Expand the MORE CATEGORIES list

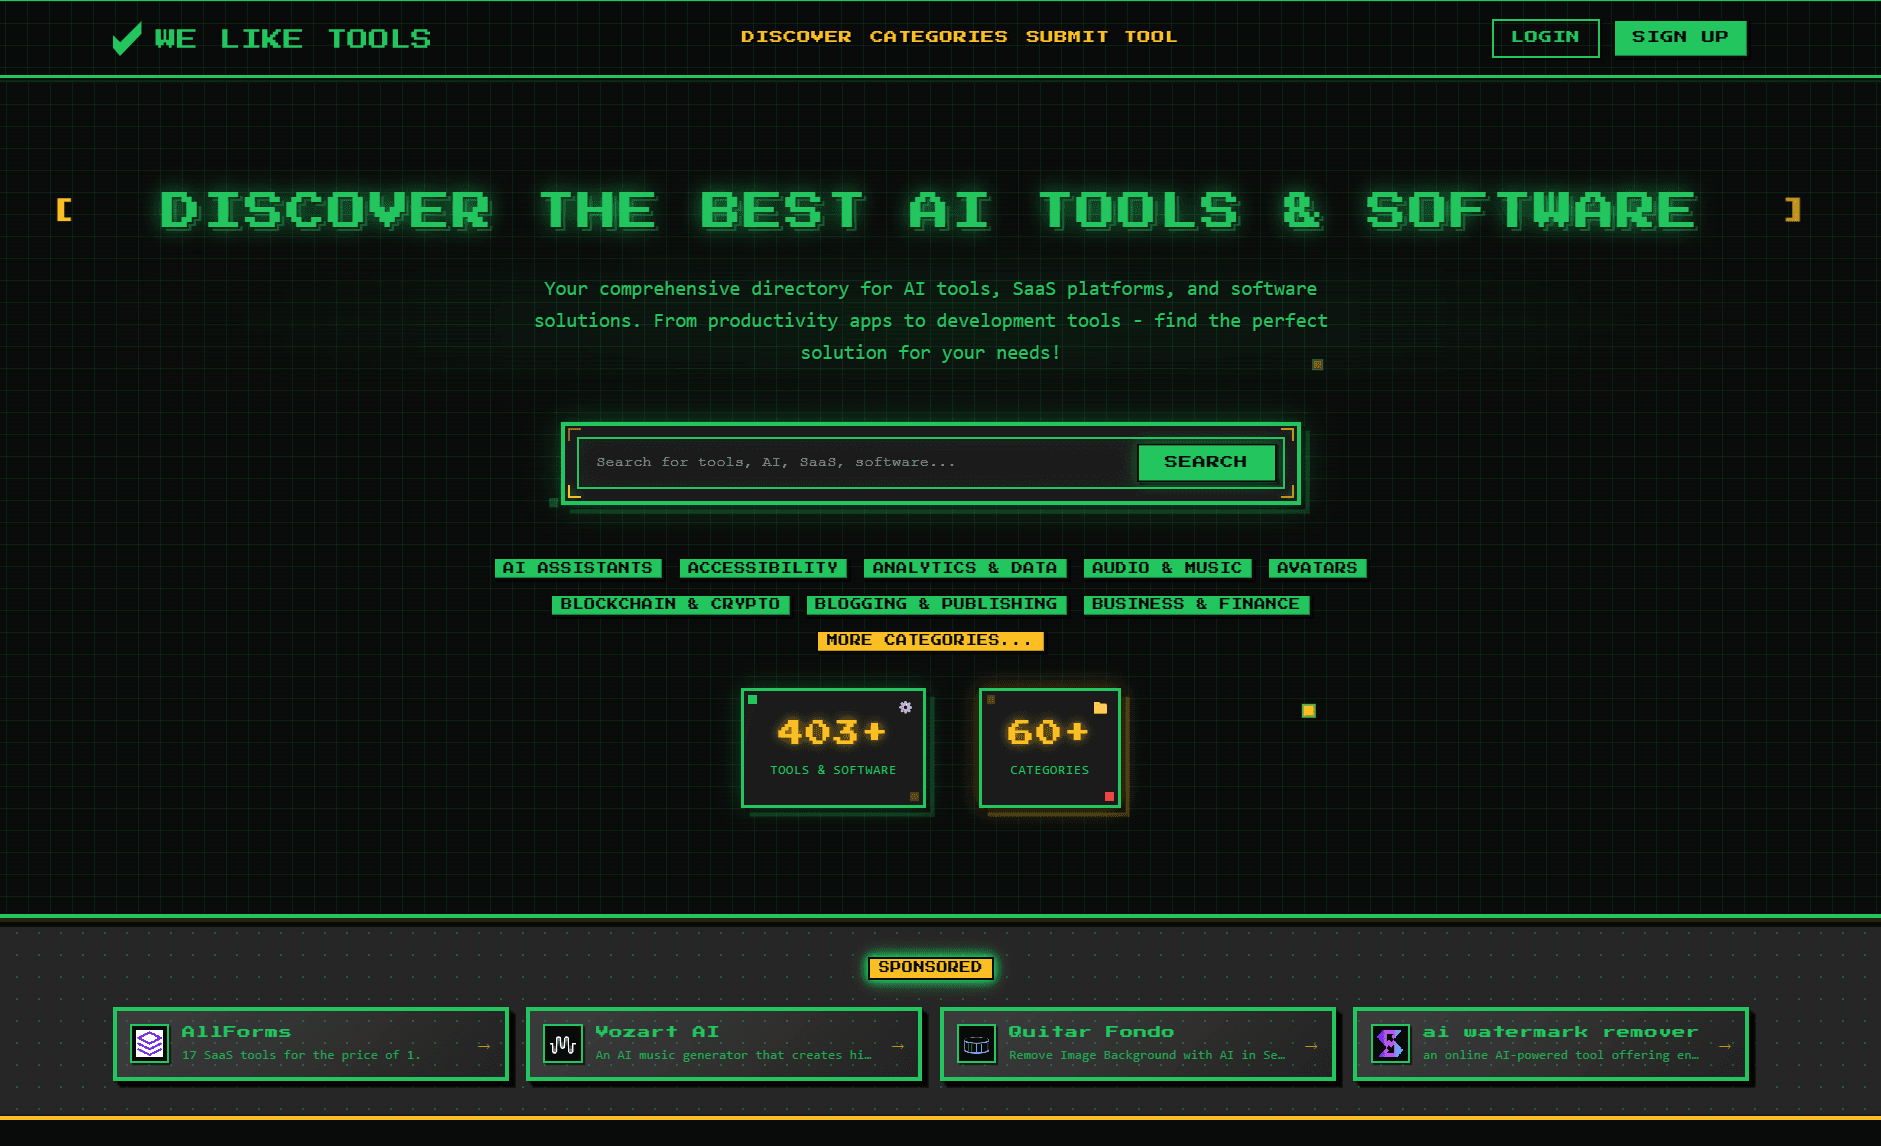click(x=930, y=640)
